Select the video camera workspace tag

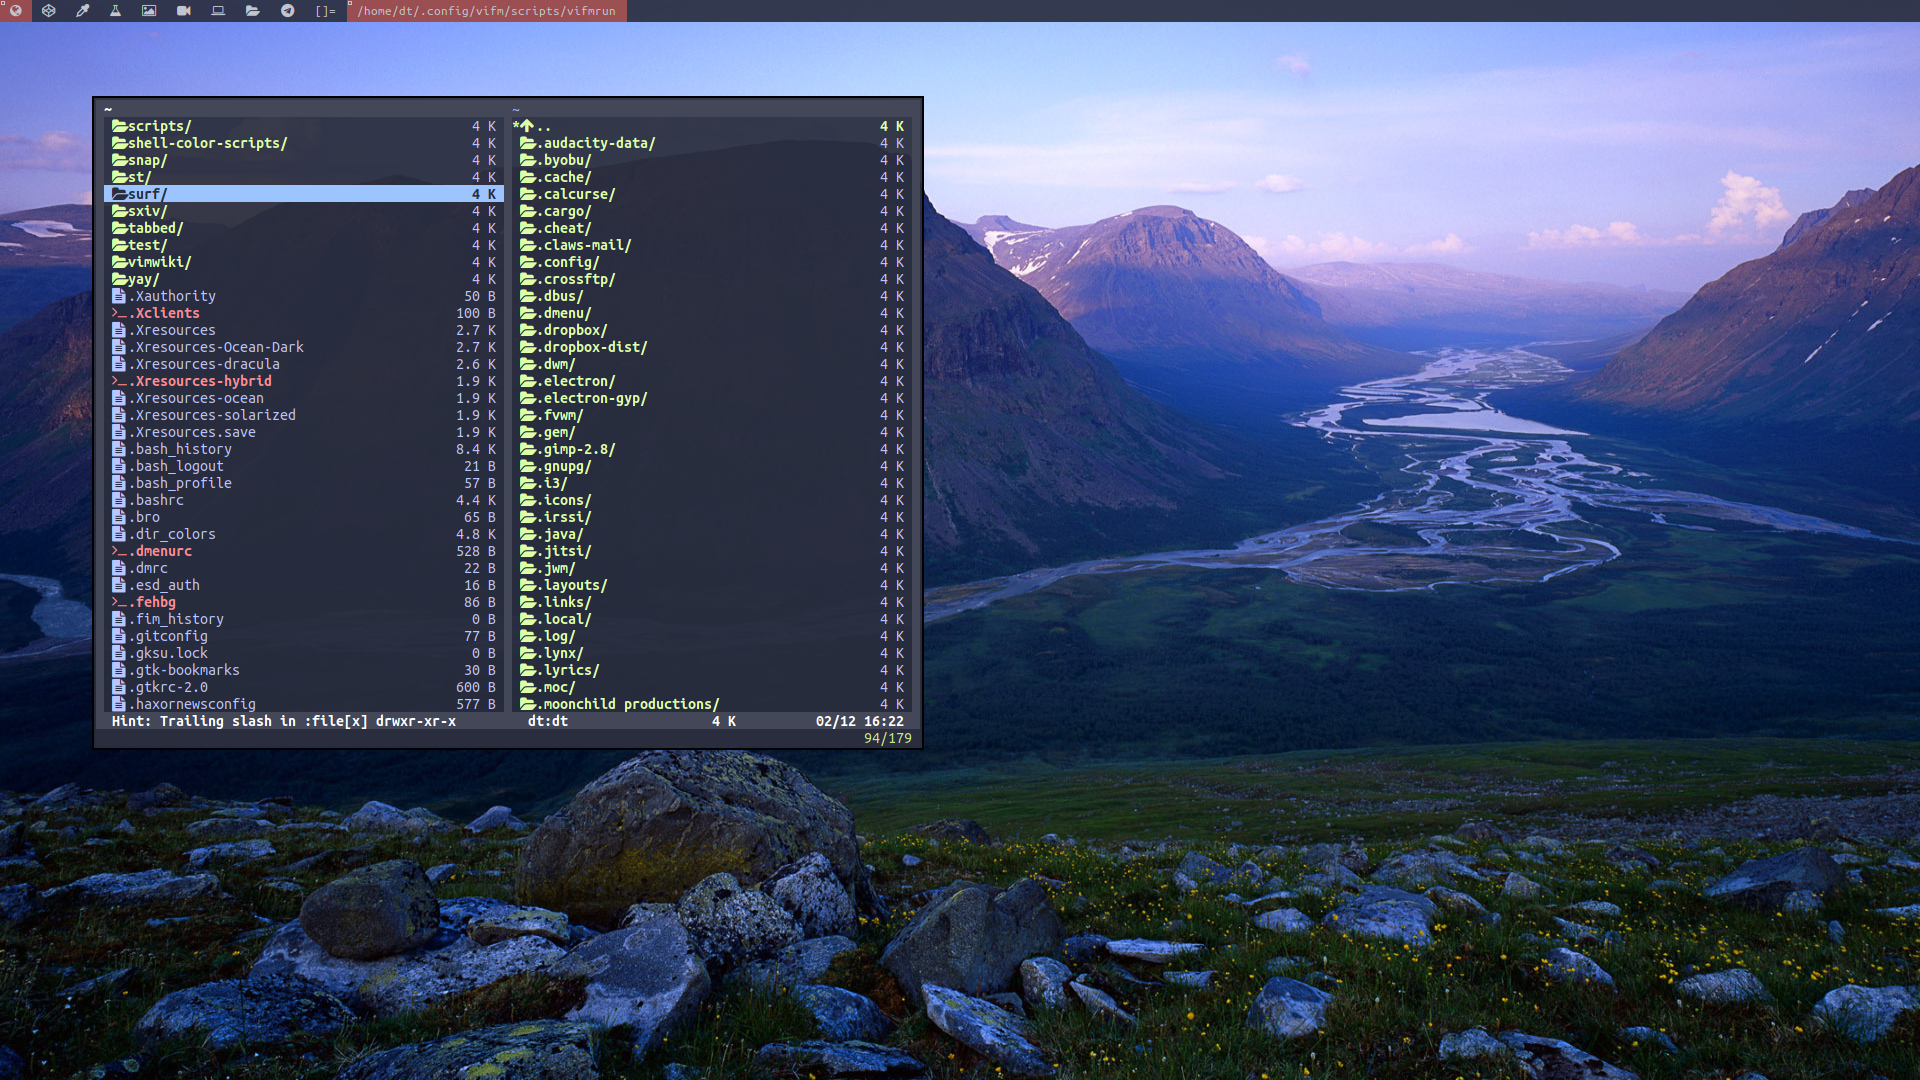[x=184, y=11]
